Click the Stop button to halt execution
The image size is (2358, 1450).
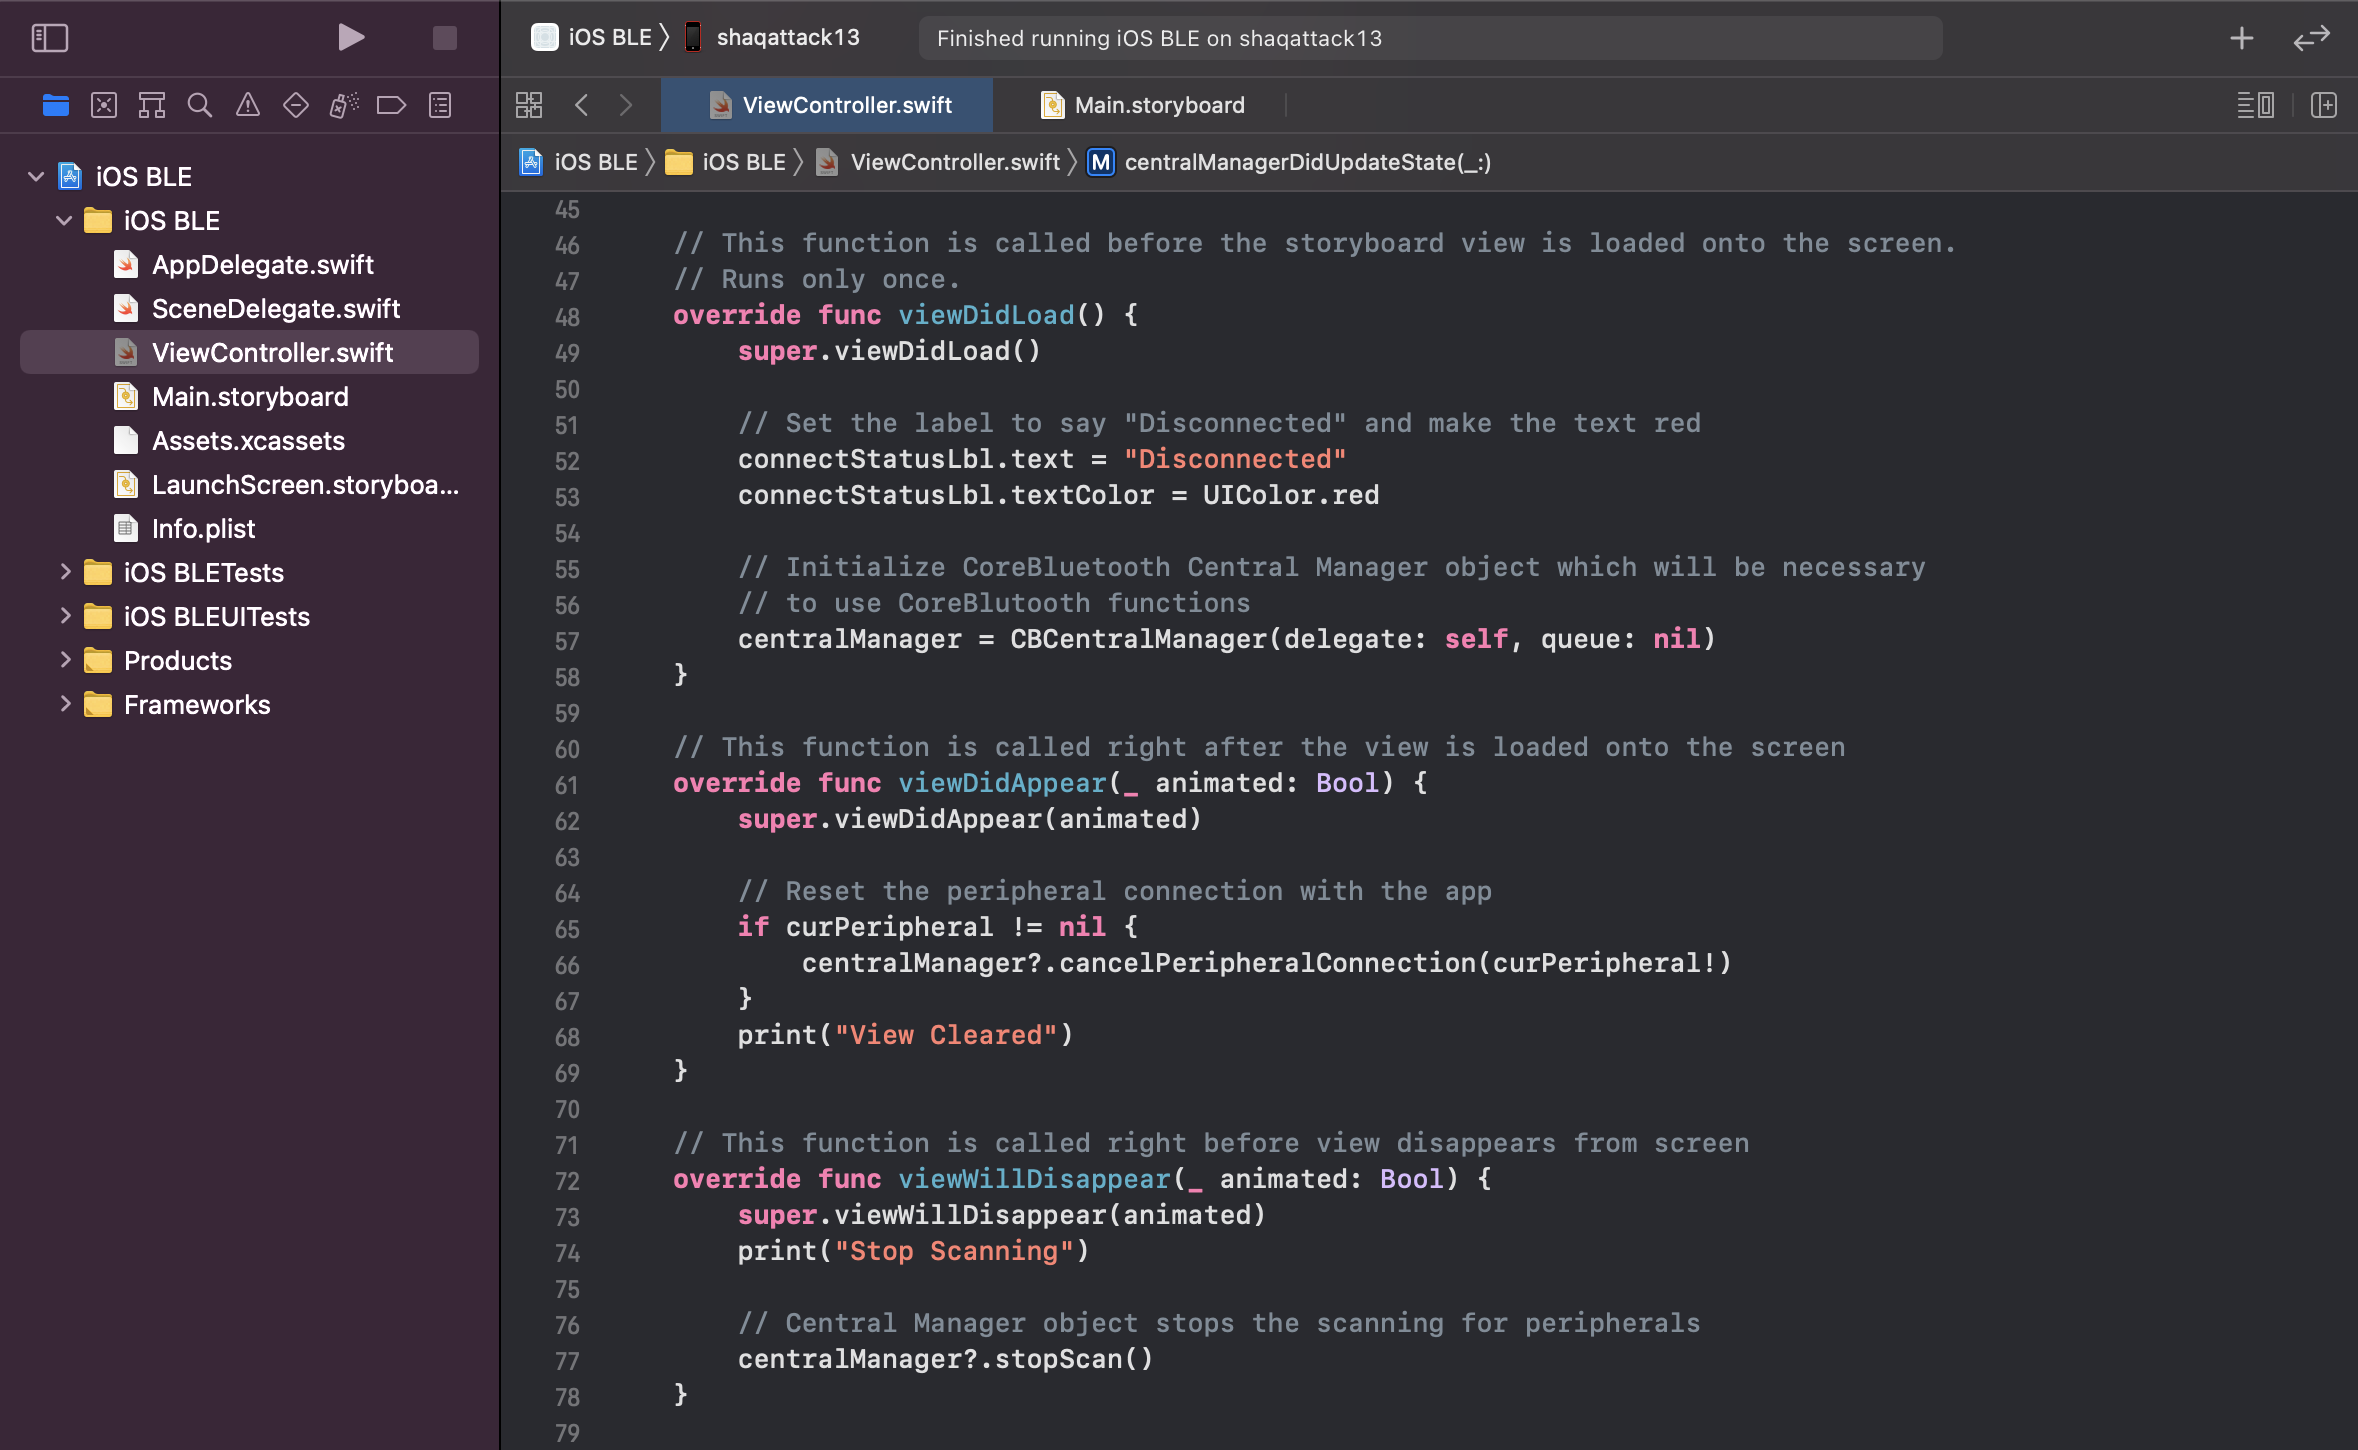pos(445,37)
